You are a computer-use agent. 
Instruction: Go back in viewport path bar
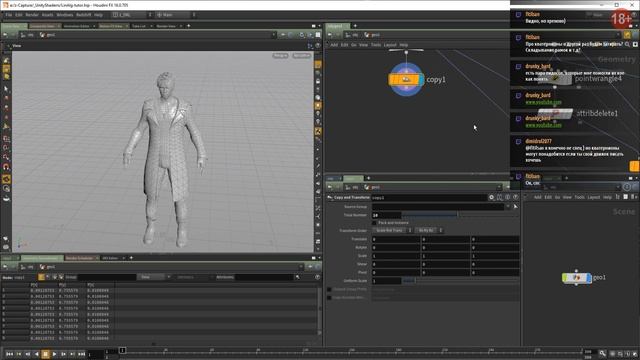pyautogui.click(x=5, y=35)
